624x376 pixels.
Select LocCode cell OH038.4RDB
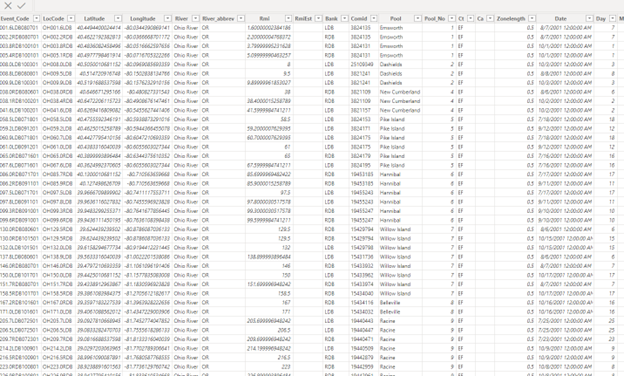point(58,101)
